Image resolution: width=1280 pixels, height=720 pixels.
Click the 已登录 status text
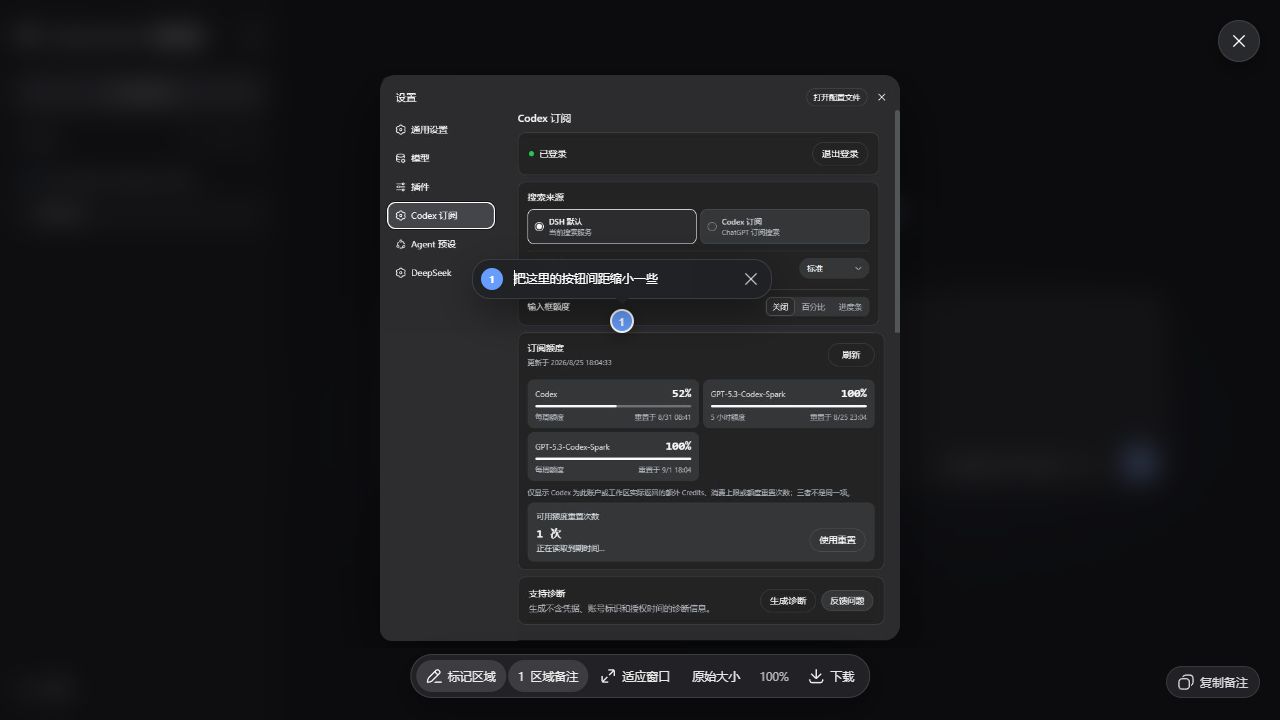[x=553, y=154]
